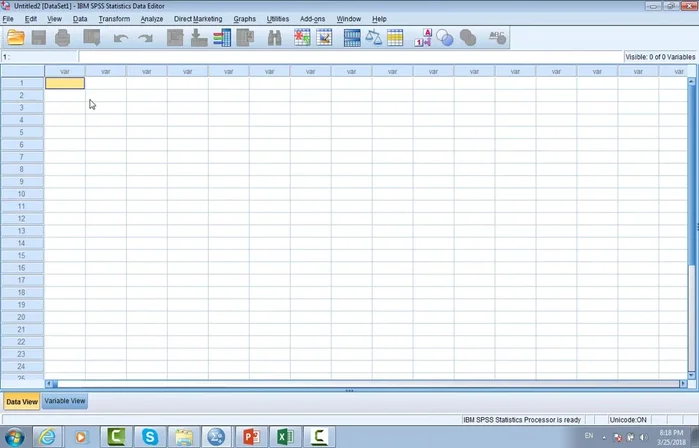Open Excel from the taskbar
699x448 pixels.
click(285, 437)
